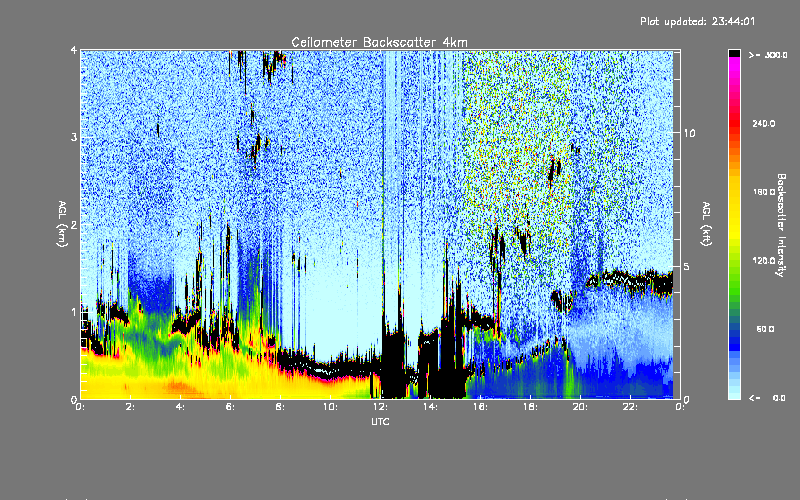Click the '>= 300.0' colorbar value
Image resolution: width=800 pixels, height=500 pixels.
point(768,55)
